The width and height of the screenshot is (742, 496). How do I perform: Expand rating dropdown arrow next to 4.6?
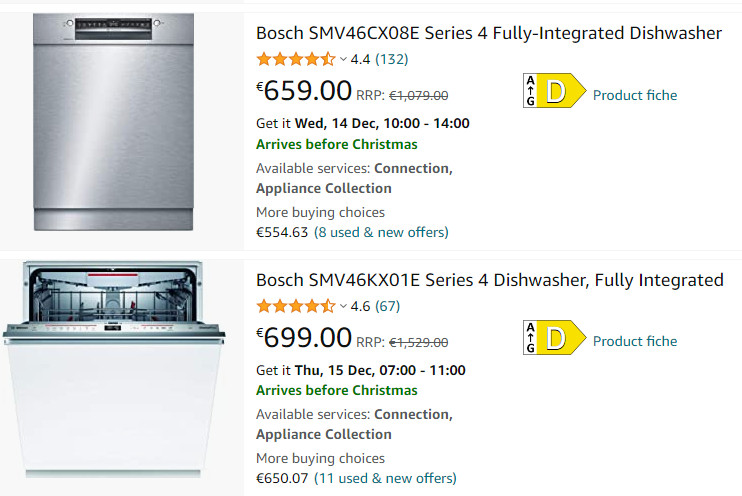coord(344,306)
